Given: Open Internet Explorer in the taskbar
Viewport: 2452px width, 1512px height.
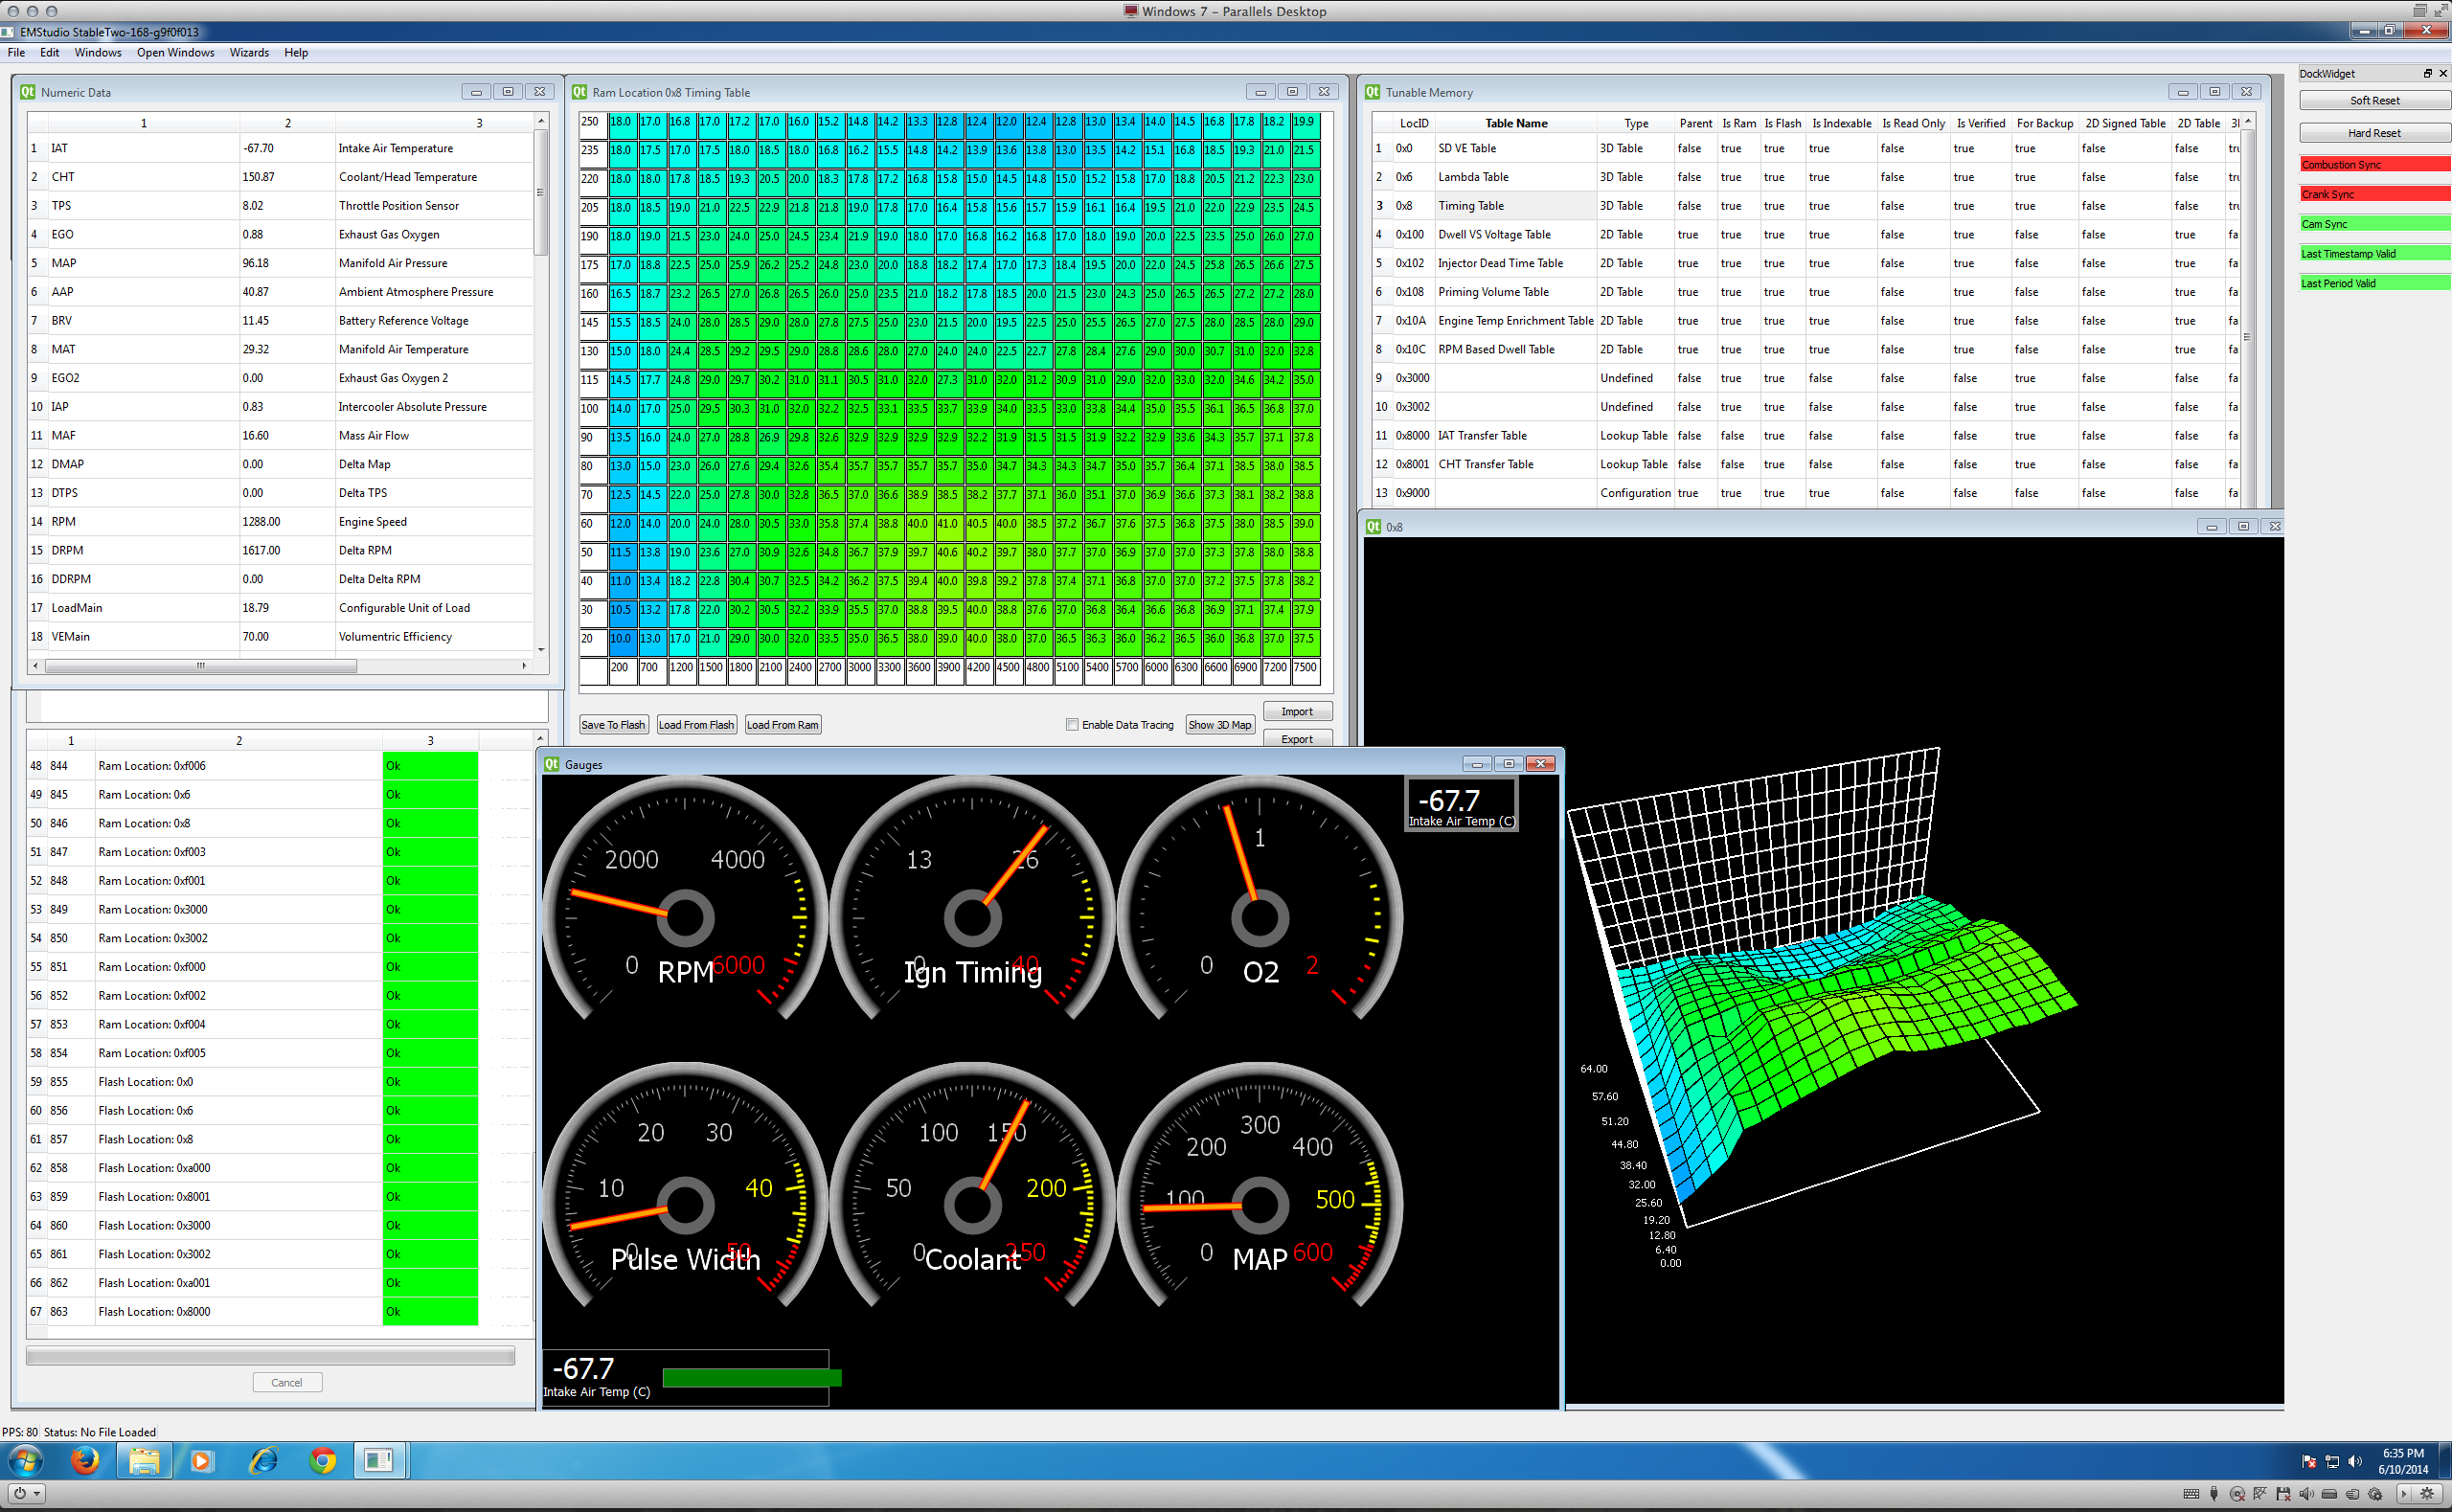Looking at the screenshot, I should point(264,1461).
